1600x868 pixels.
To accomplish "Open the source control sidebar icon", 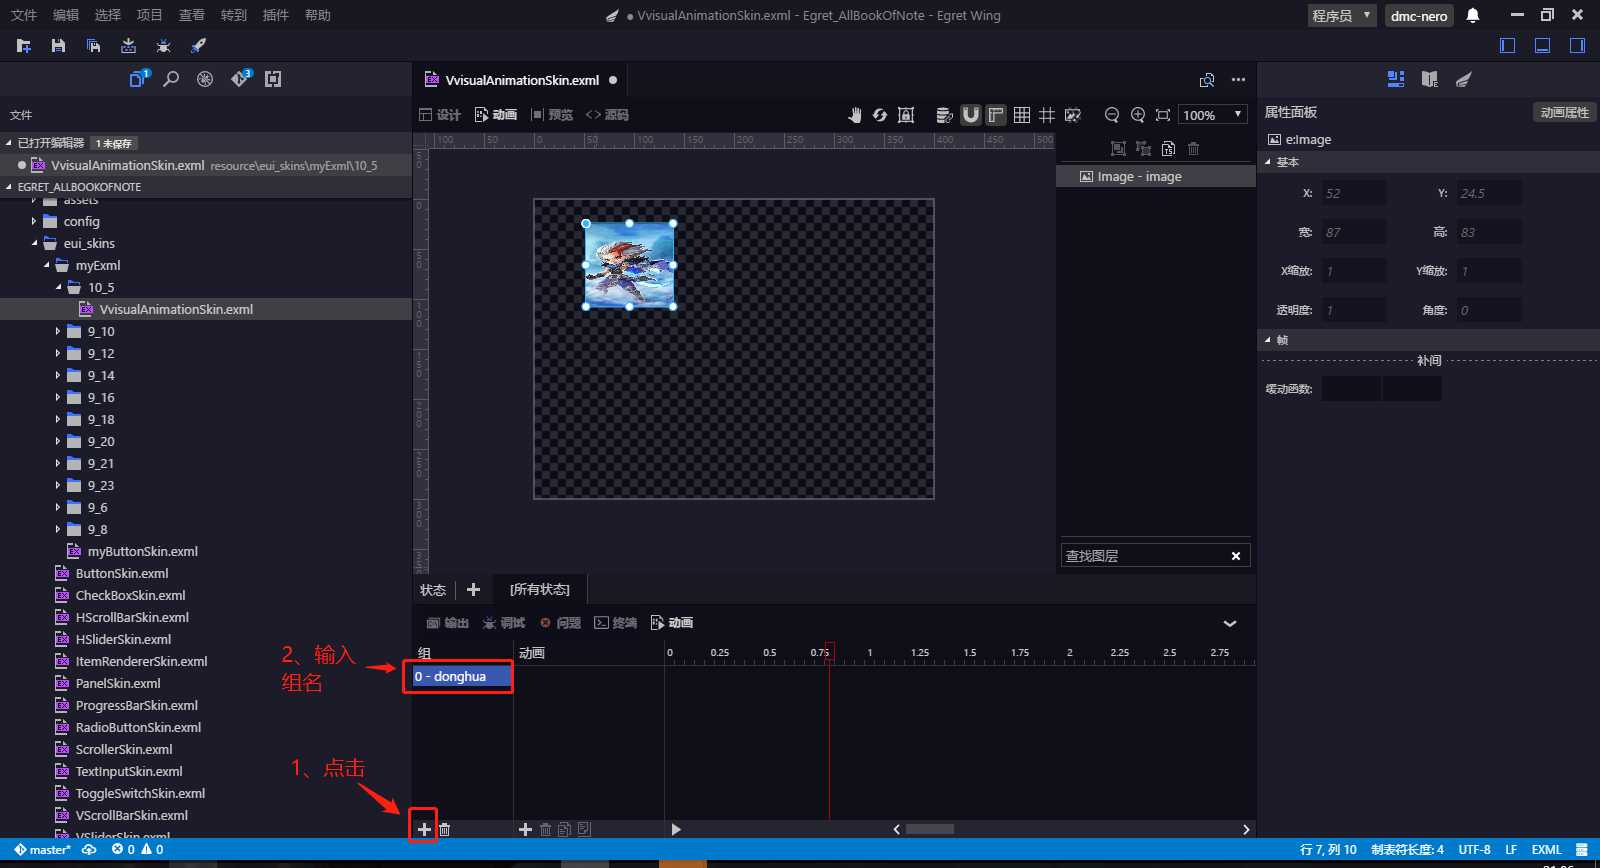I will coord(240,79).
